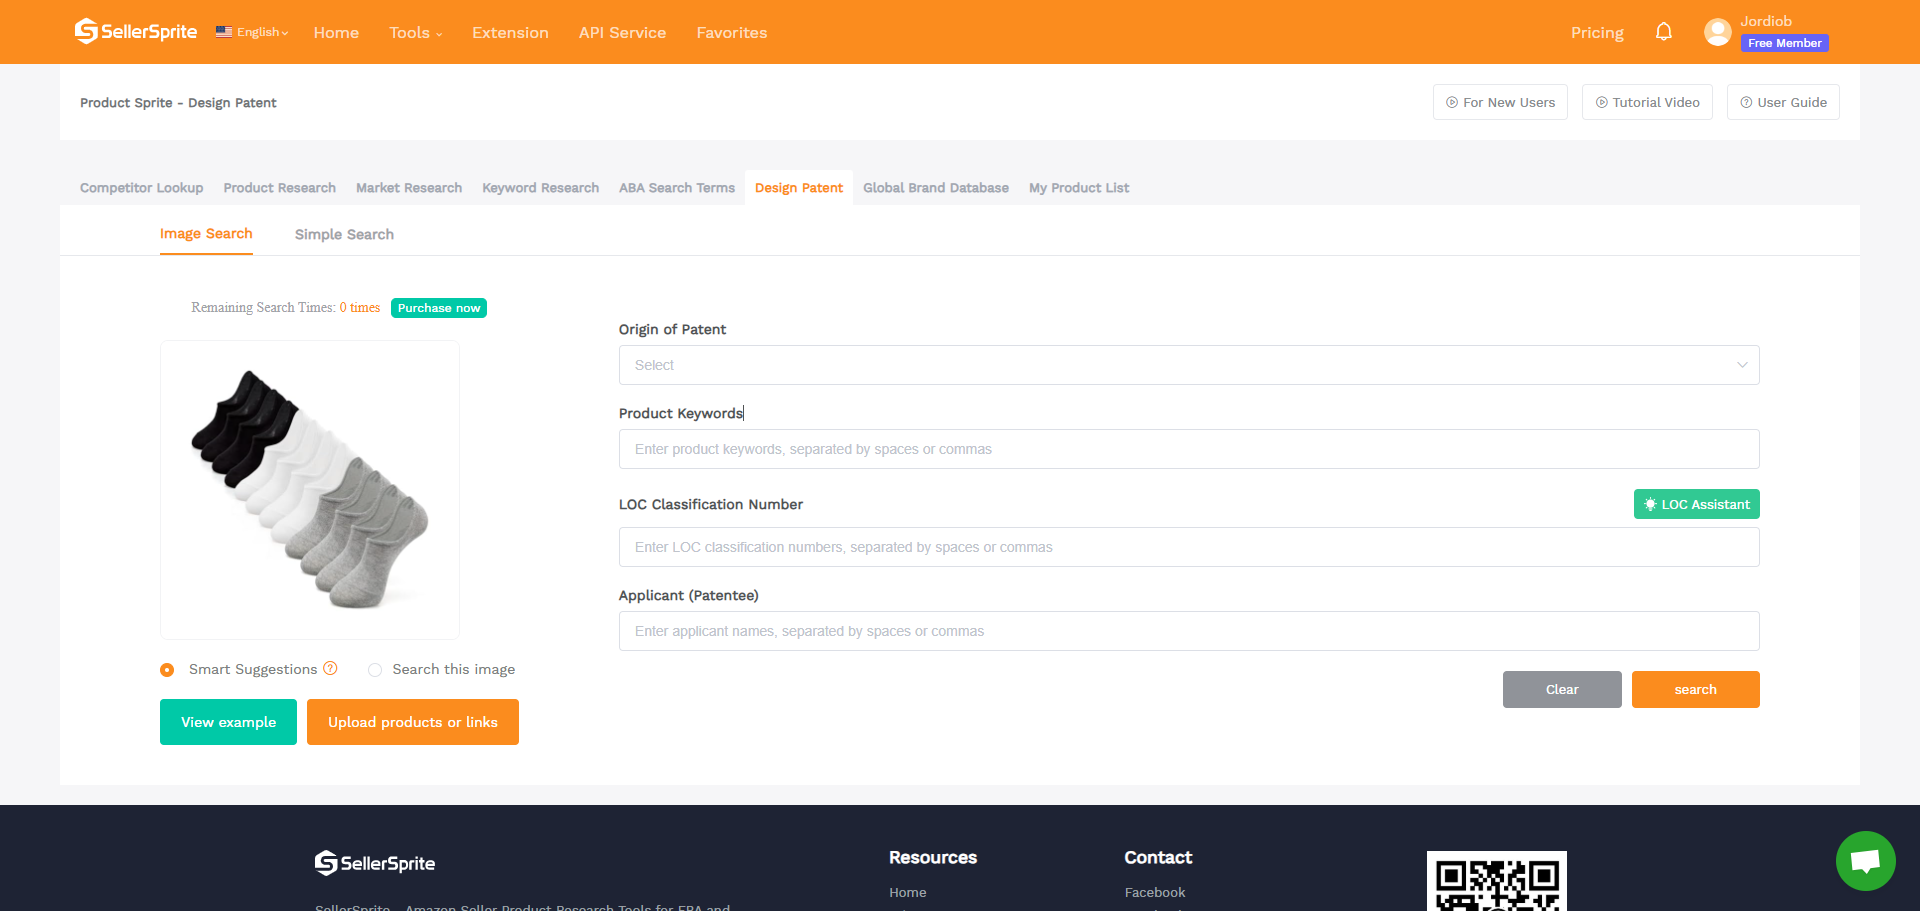Select the Design Patent tab
This screenshot has height=911, width=1920.
(799, 188)
